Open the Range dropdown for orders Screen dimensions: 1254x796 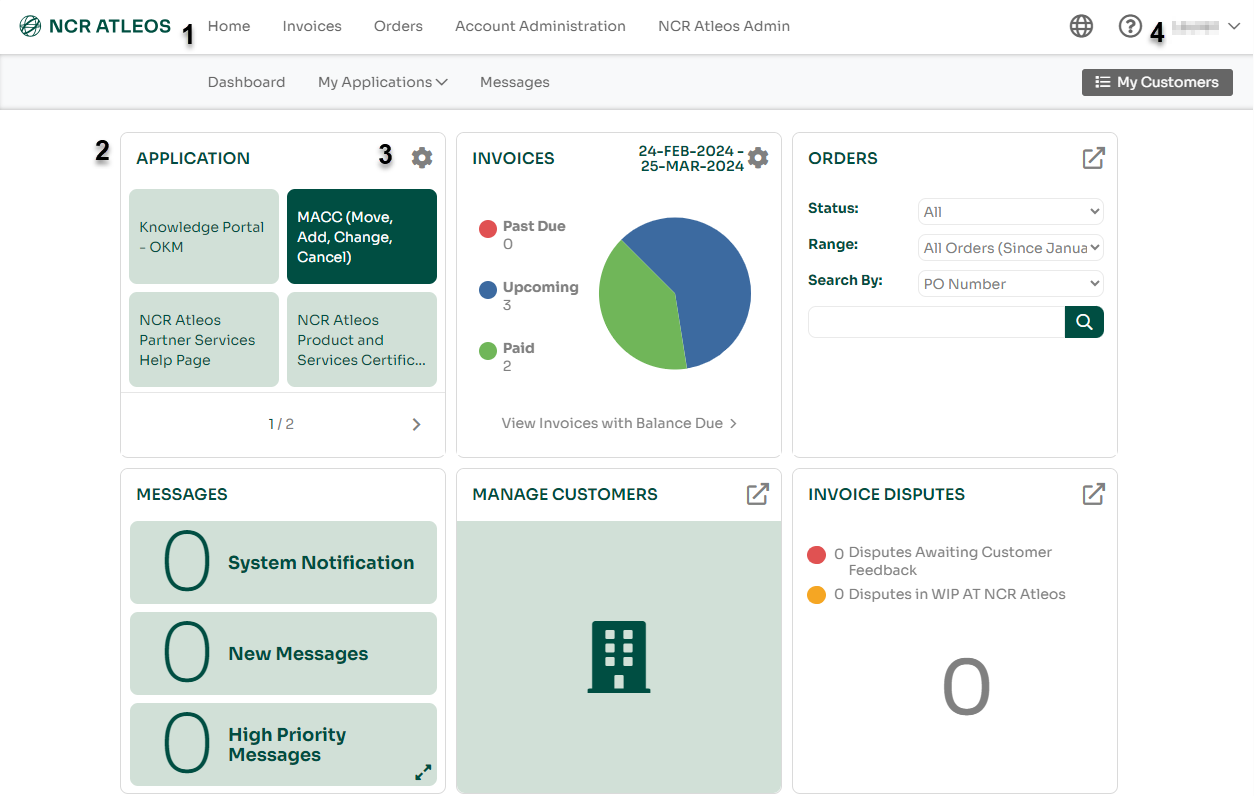pyautogui.click(x=1010, y=247)
